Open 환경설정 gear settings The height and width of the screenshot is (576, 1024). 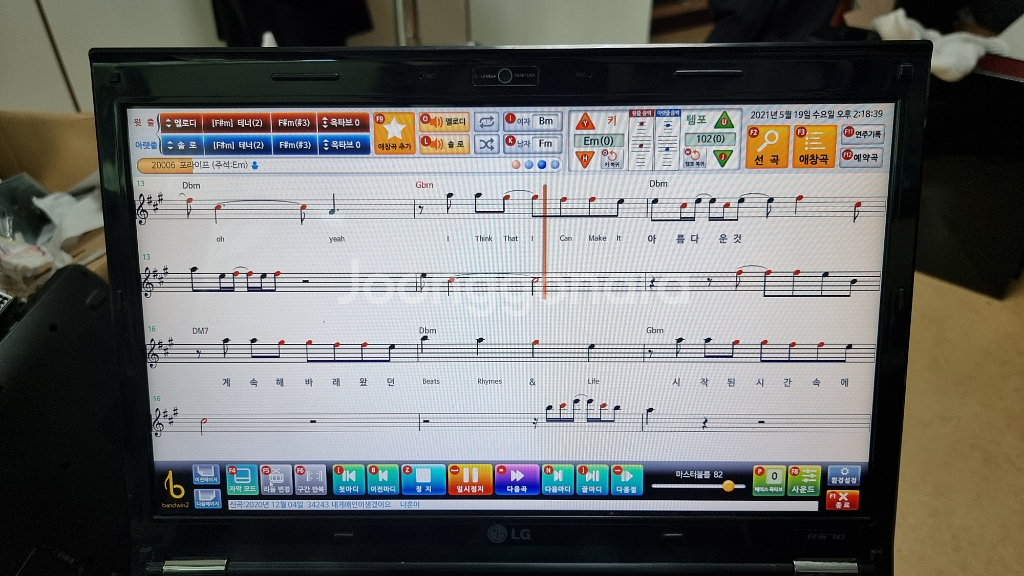point(843,475)
